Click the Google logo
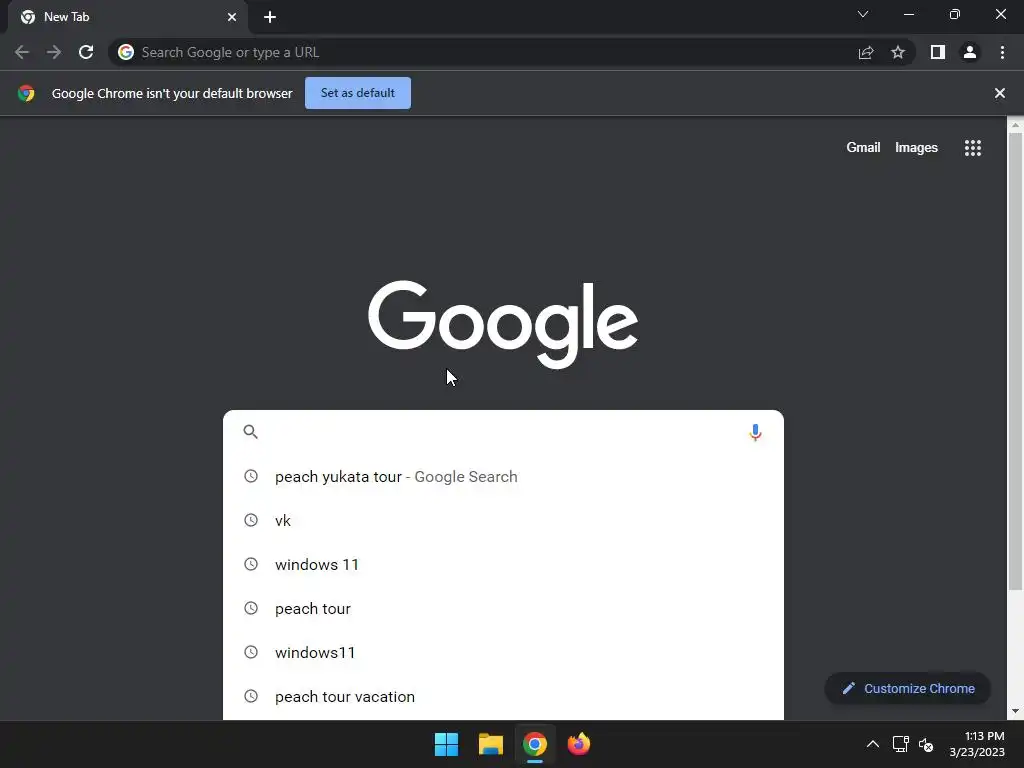The image size is (1024, 768). coord(503,325)
